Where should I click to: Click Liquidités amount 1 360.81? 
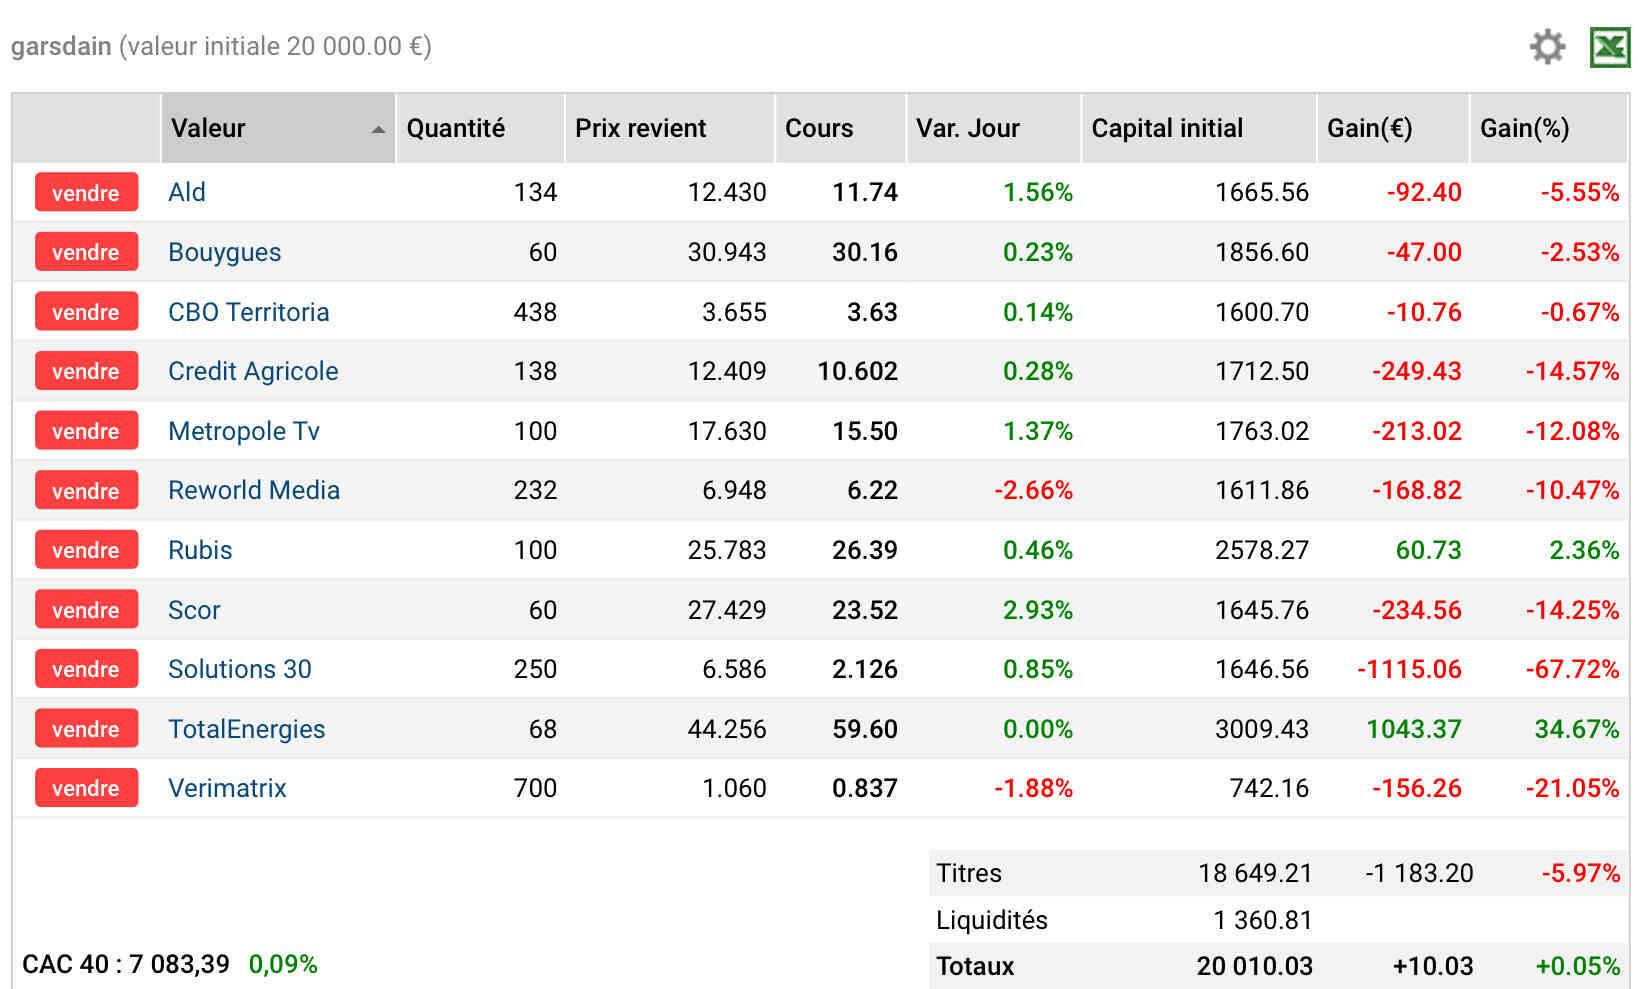1263,920
